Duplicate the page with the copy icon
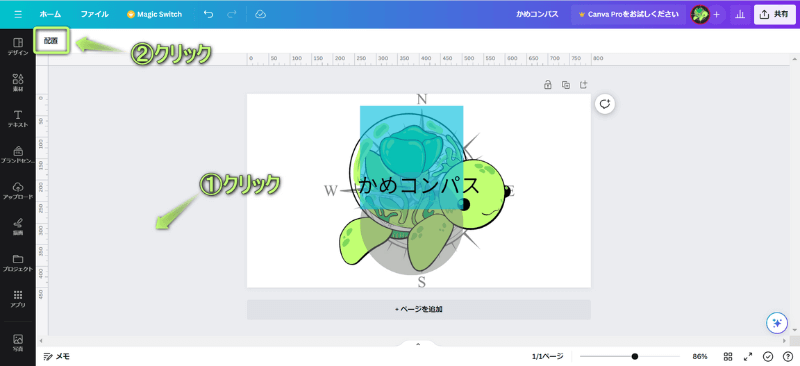This screenshot has width=800, height=366. tap(565, 85)
